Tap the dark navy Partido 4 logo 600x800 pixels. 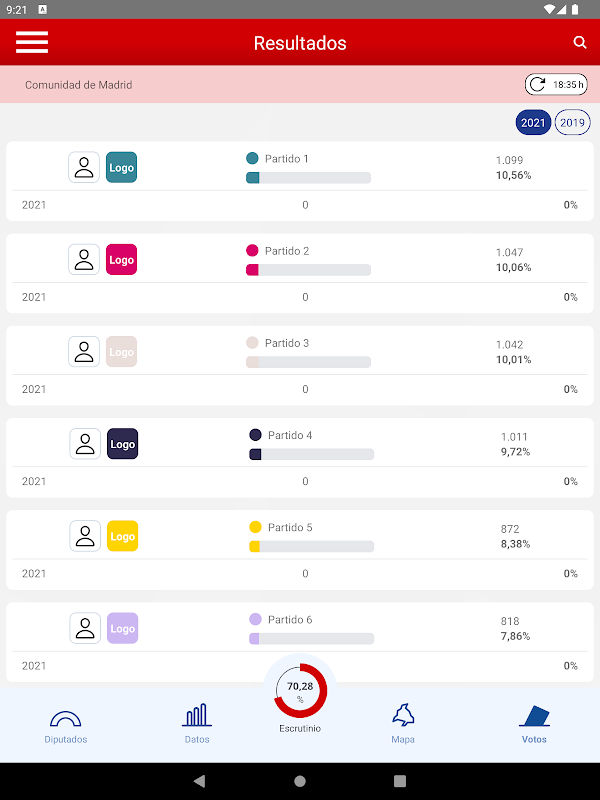point(122,444)
